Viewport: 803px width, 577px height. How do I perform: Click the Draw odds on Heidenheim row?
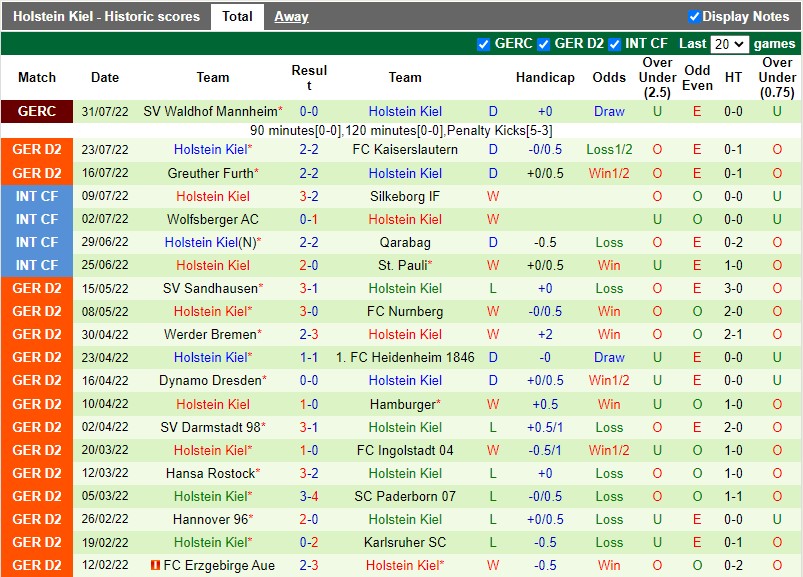[609, 357]
